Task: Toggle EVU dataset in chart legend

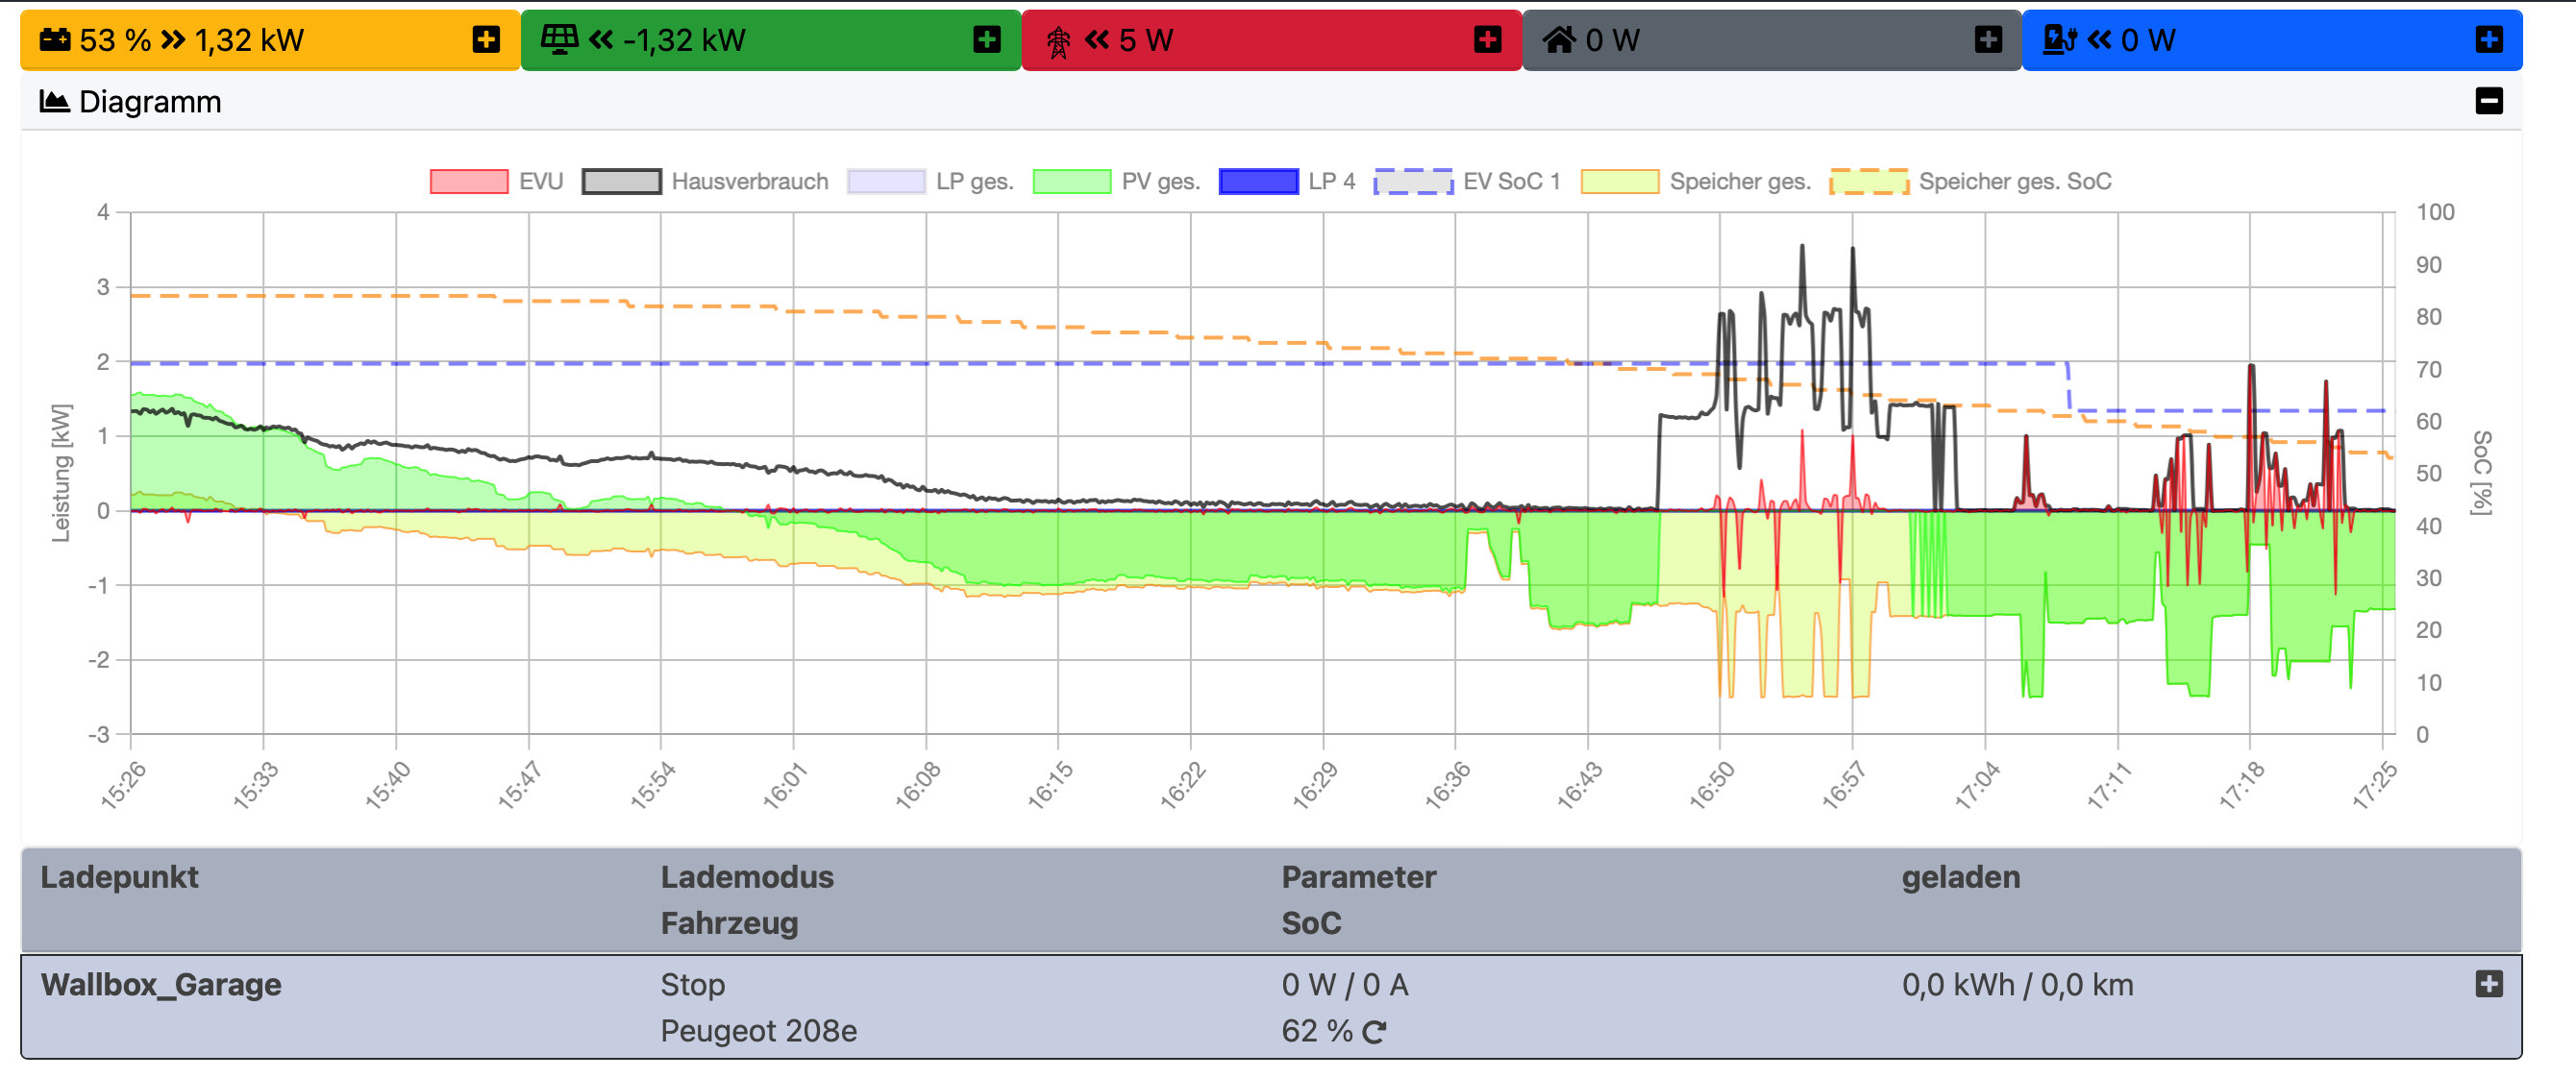Action: pyautogui.click(x=469, y=181)
